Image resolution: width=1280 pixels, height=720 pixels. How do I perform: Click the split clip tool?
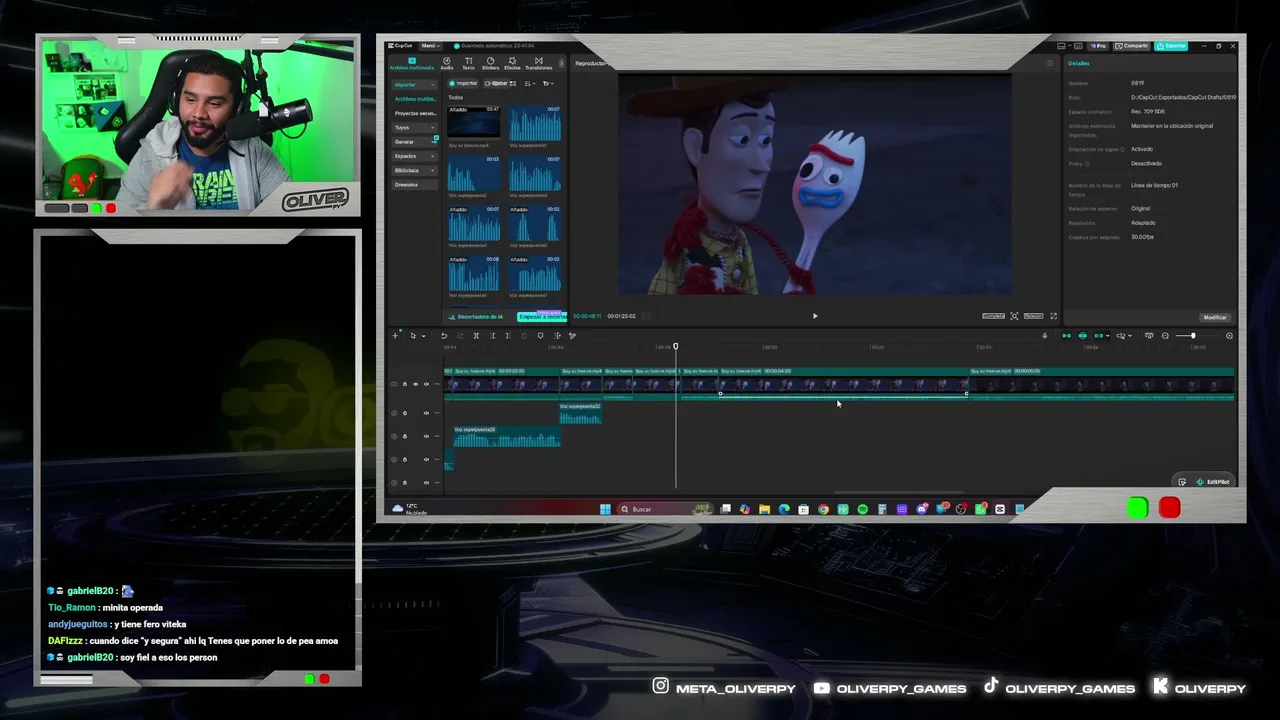(476, 336)
